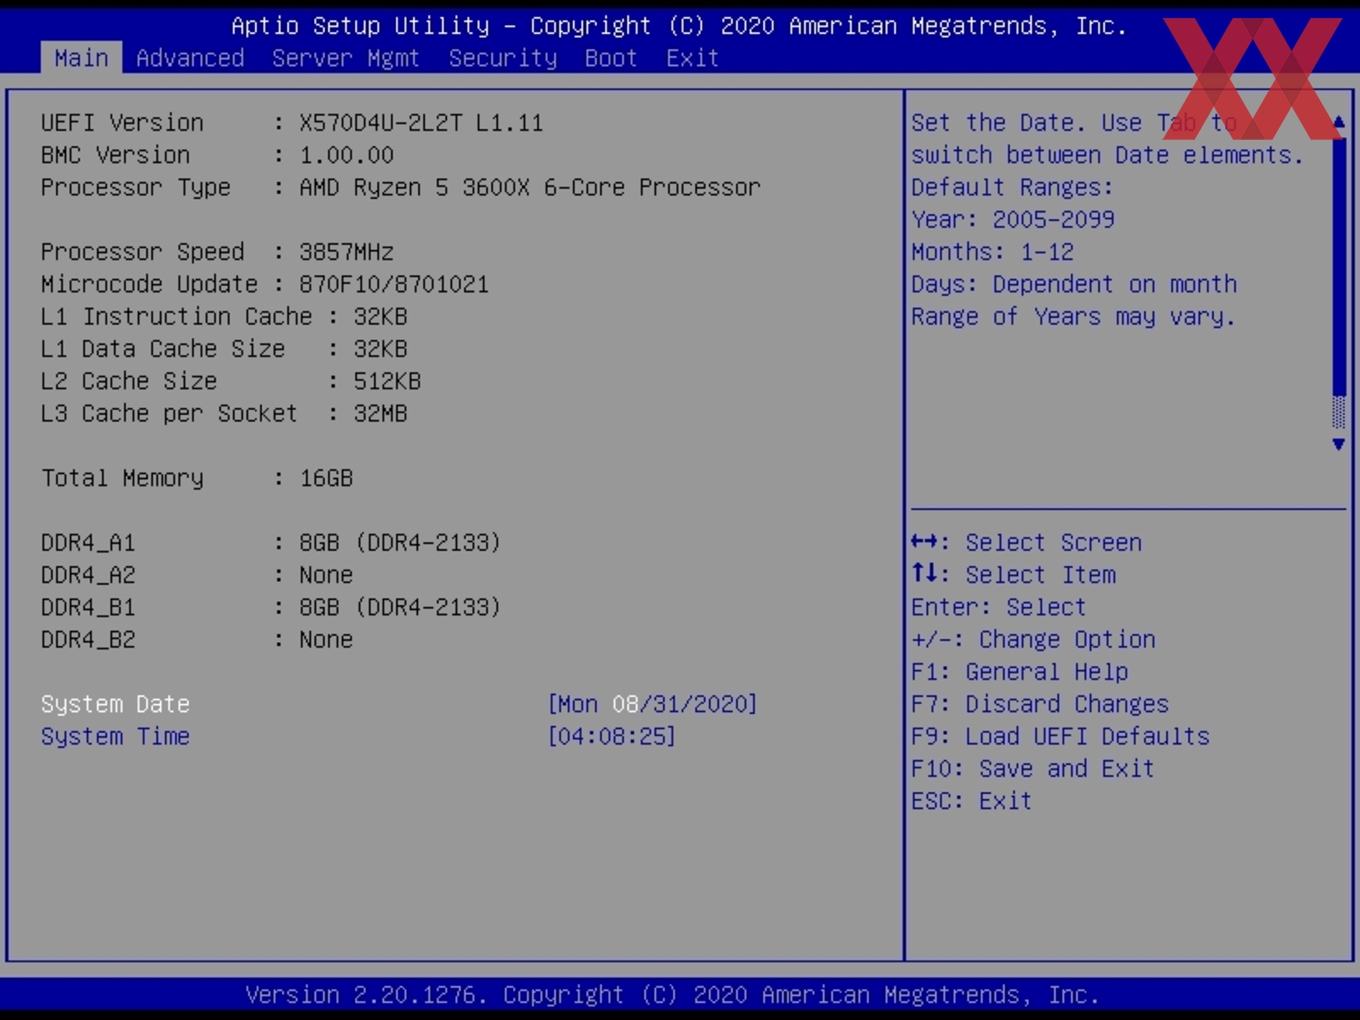The image size is (1360, 1020).
Task: Click the Processor Type AMD Ryzen 5 3600X text
Action: point(530,187)
